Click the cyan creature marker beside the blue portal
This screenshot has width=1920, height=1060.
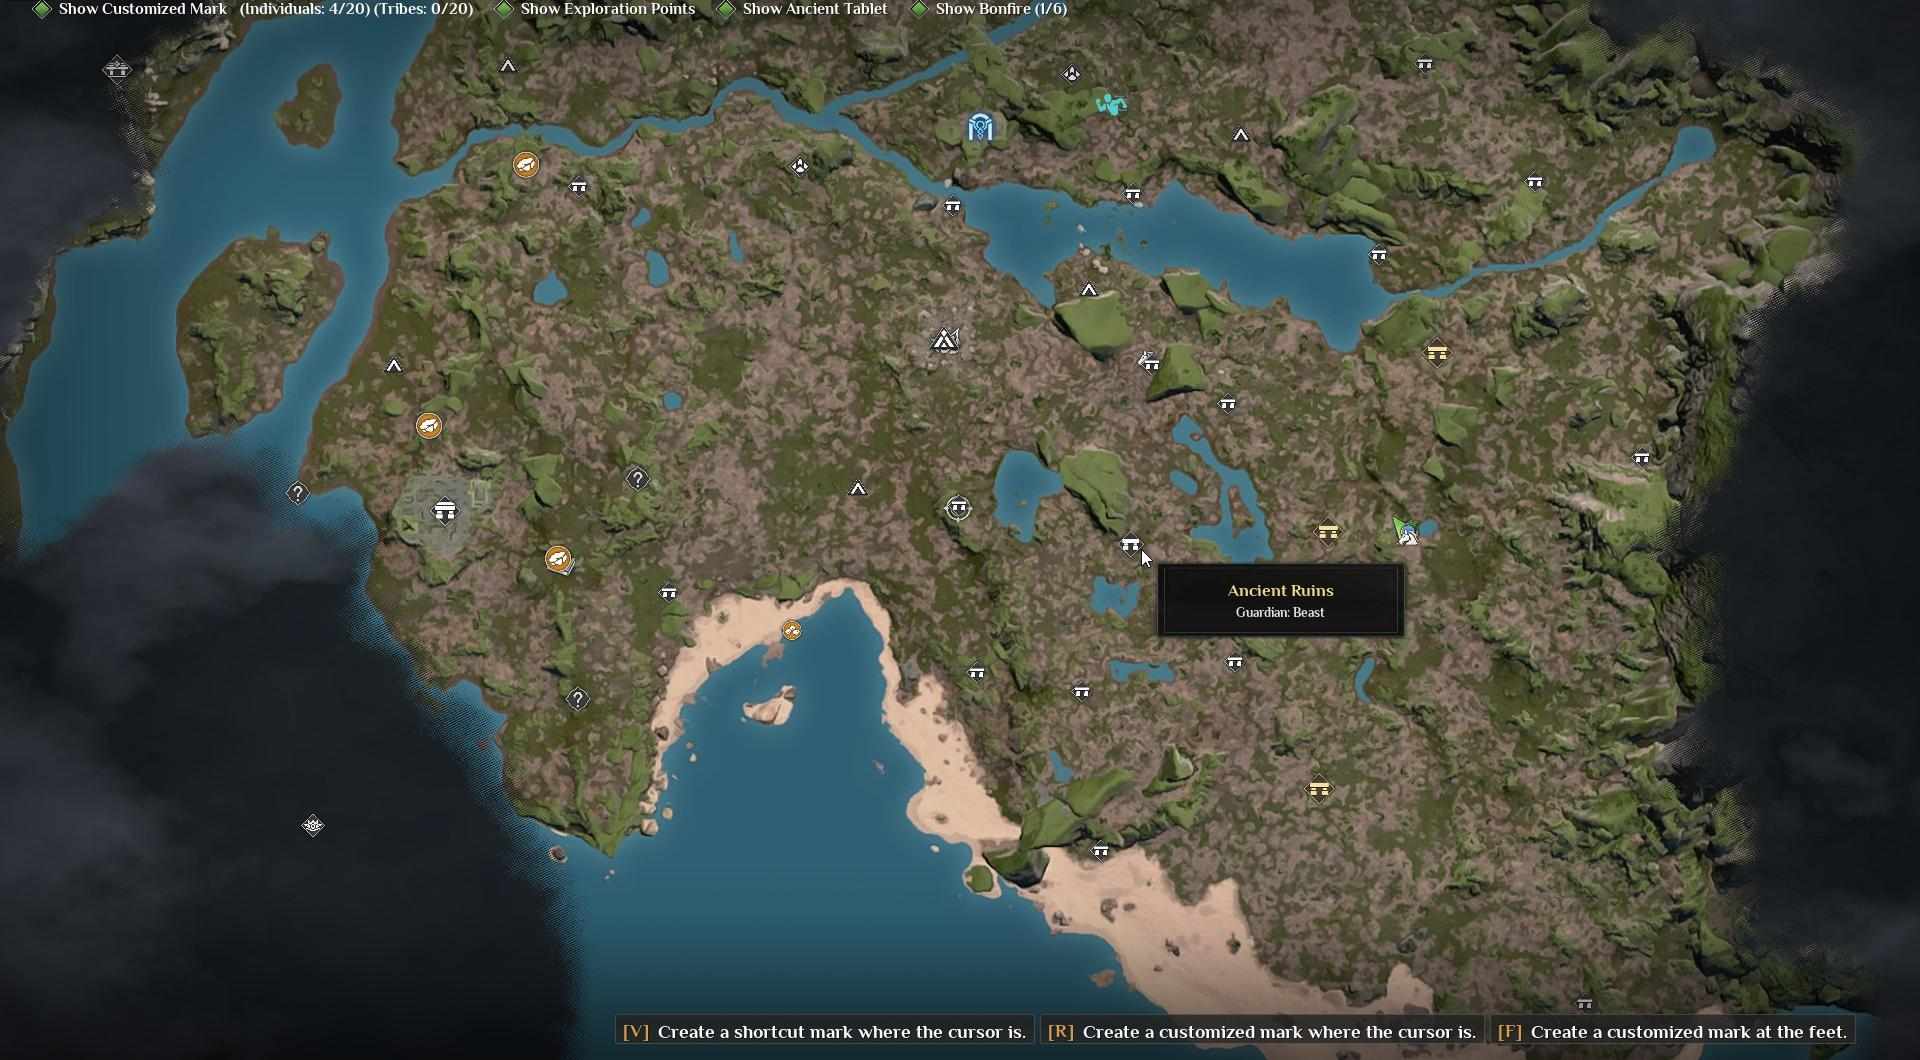(x=1111, y=103)
